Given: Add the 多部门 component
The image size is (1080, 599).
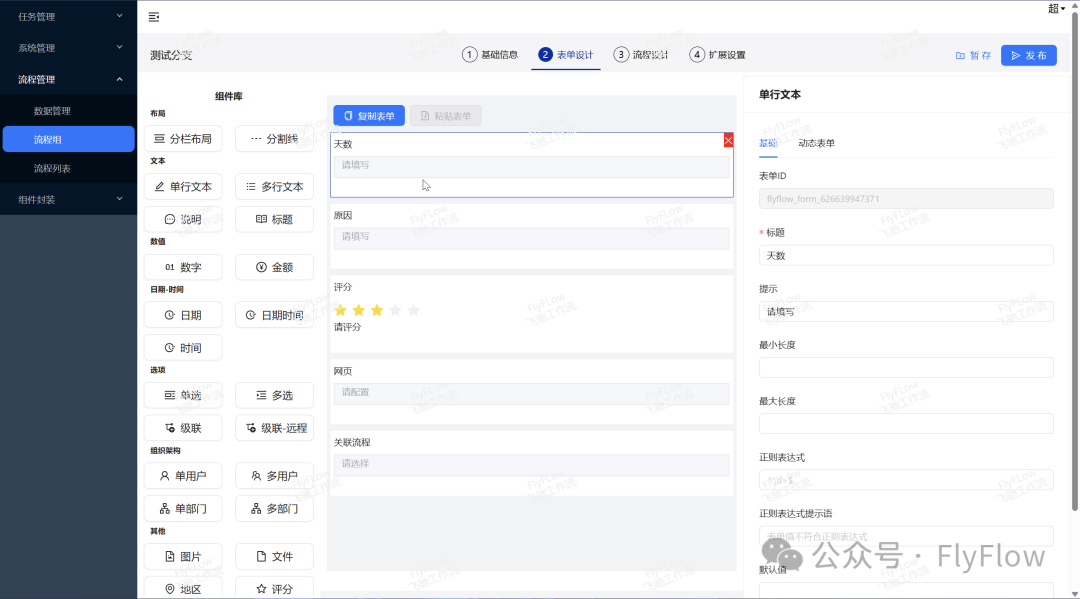Looking at the screenshot, I should (x=274, y=509).
